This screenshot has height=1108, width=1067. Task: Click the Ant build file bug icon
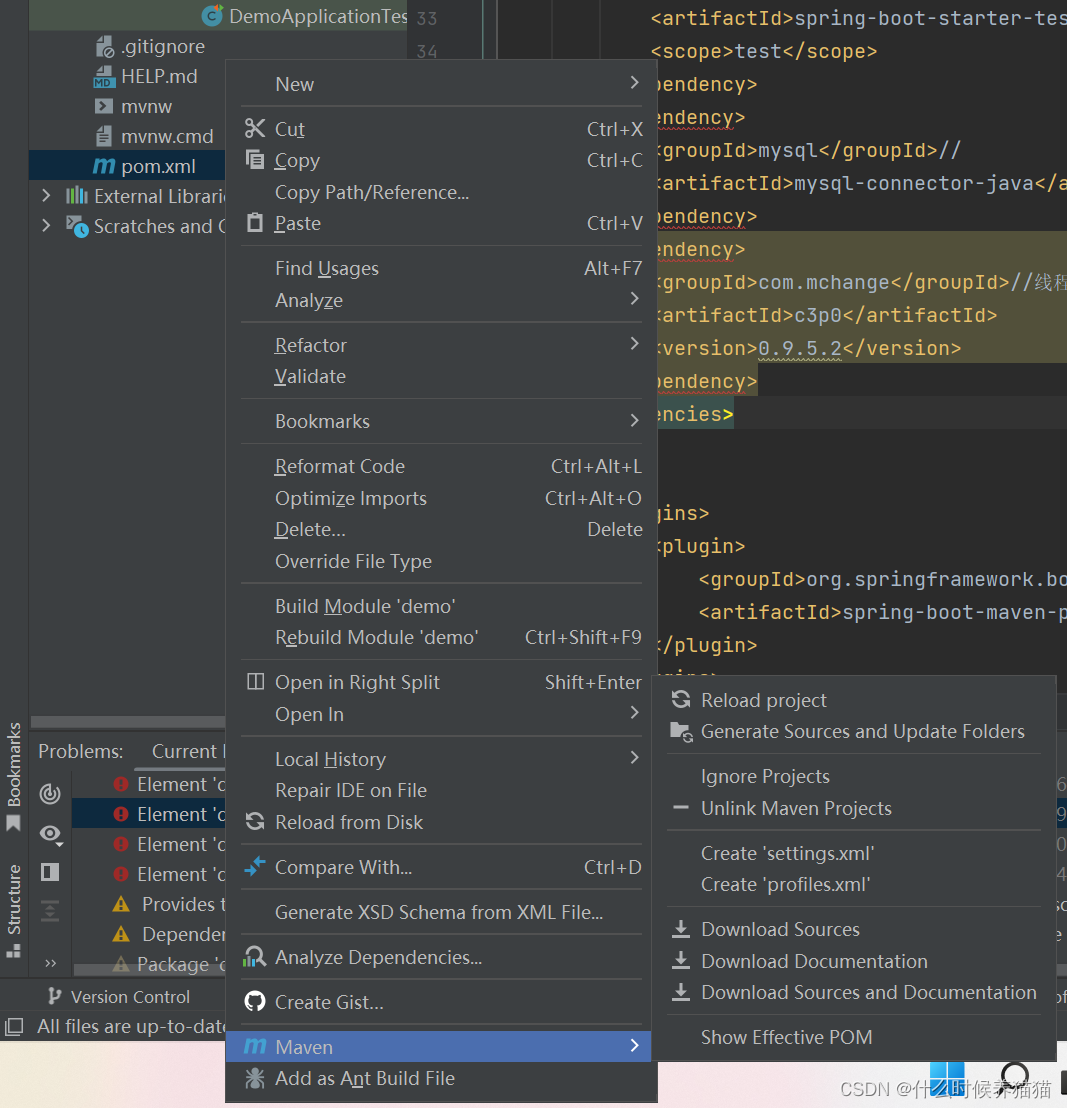click(x=255, y=1078)
